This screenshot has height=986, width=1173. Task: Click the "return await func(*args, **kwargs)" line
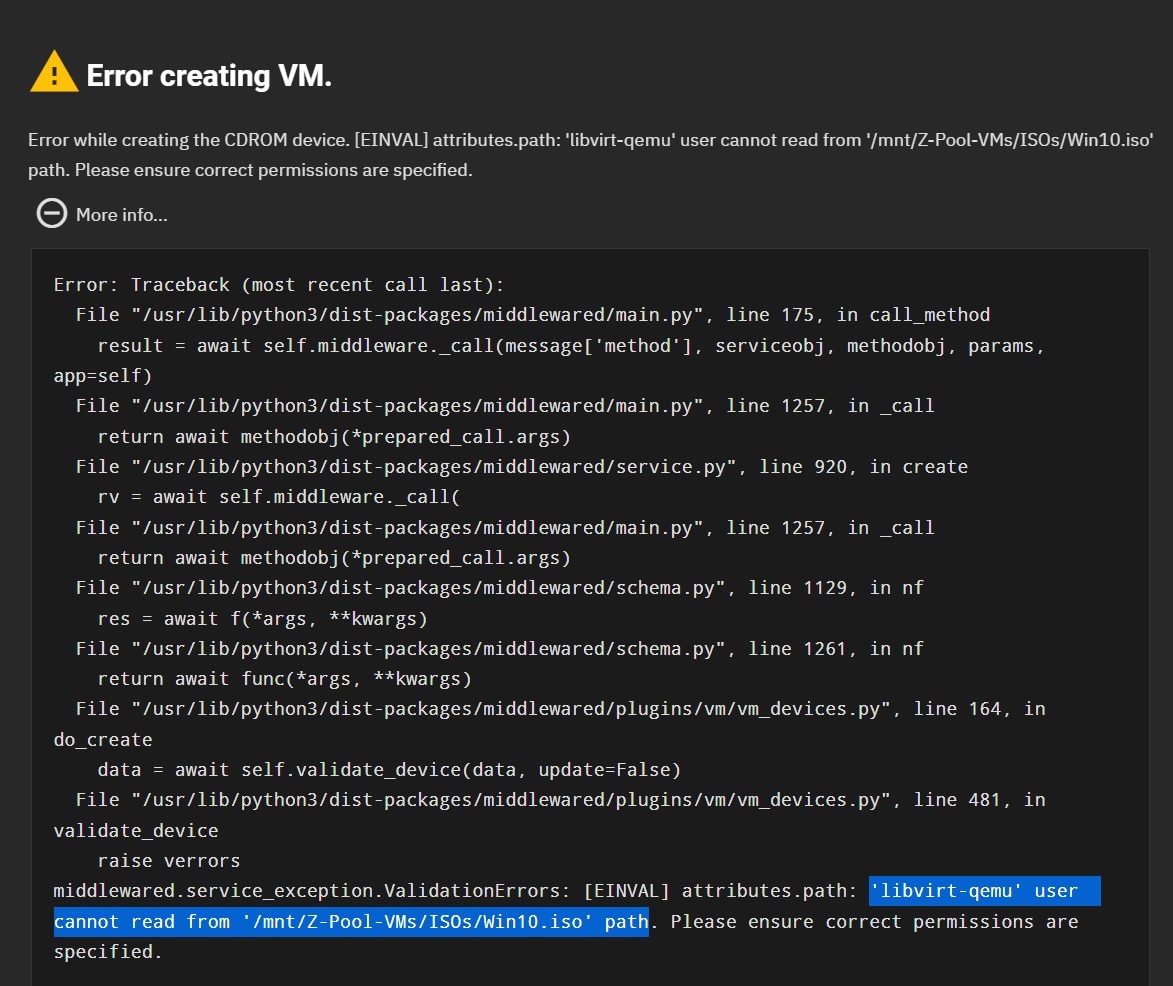tap(284, 679)
